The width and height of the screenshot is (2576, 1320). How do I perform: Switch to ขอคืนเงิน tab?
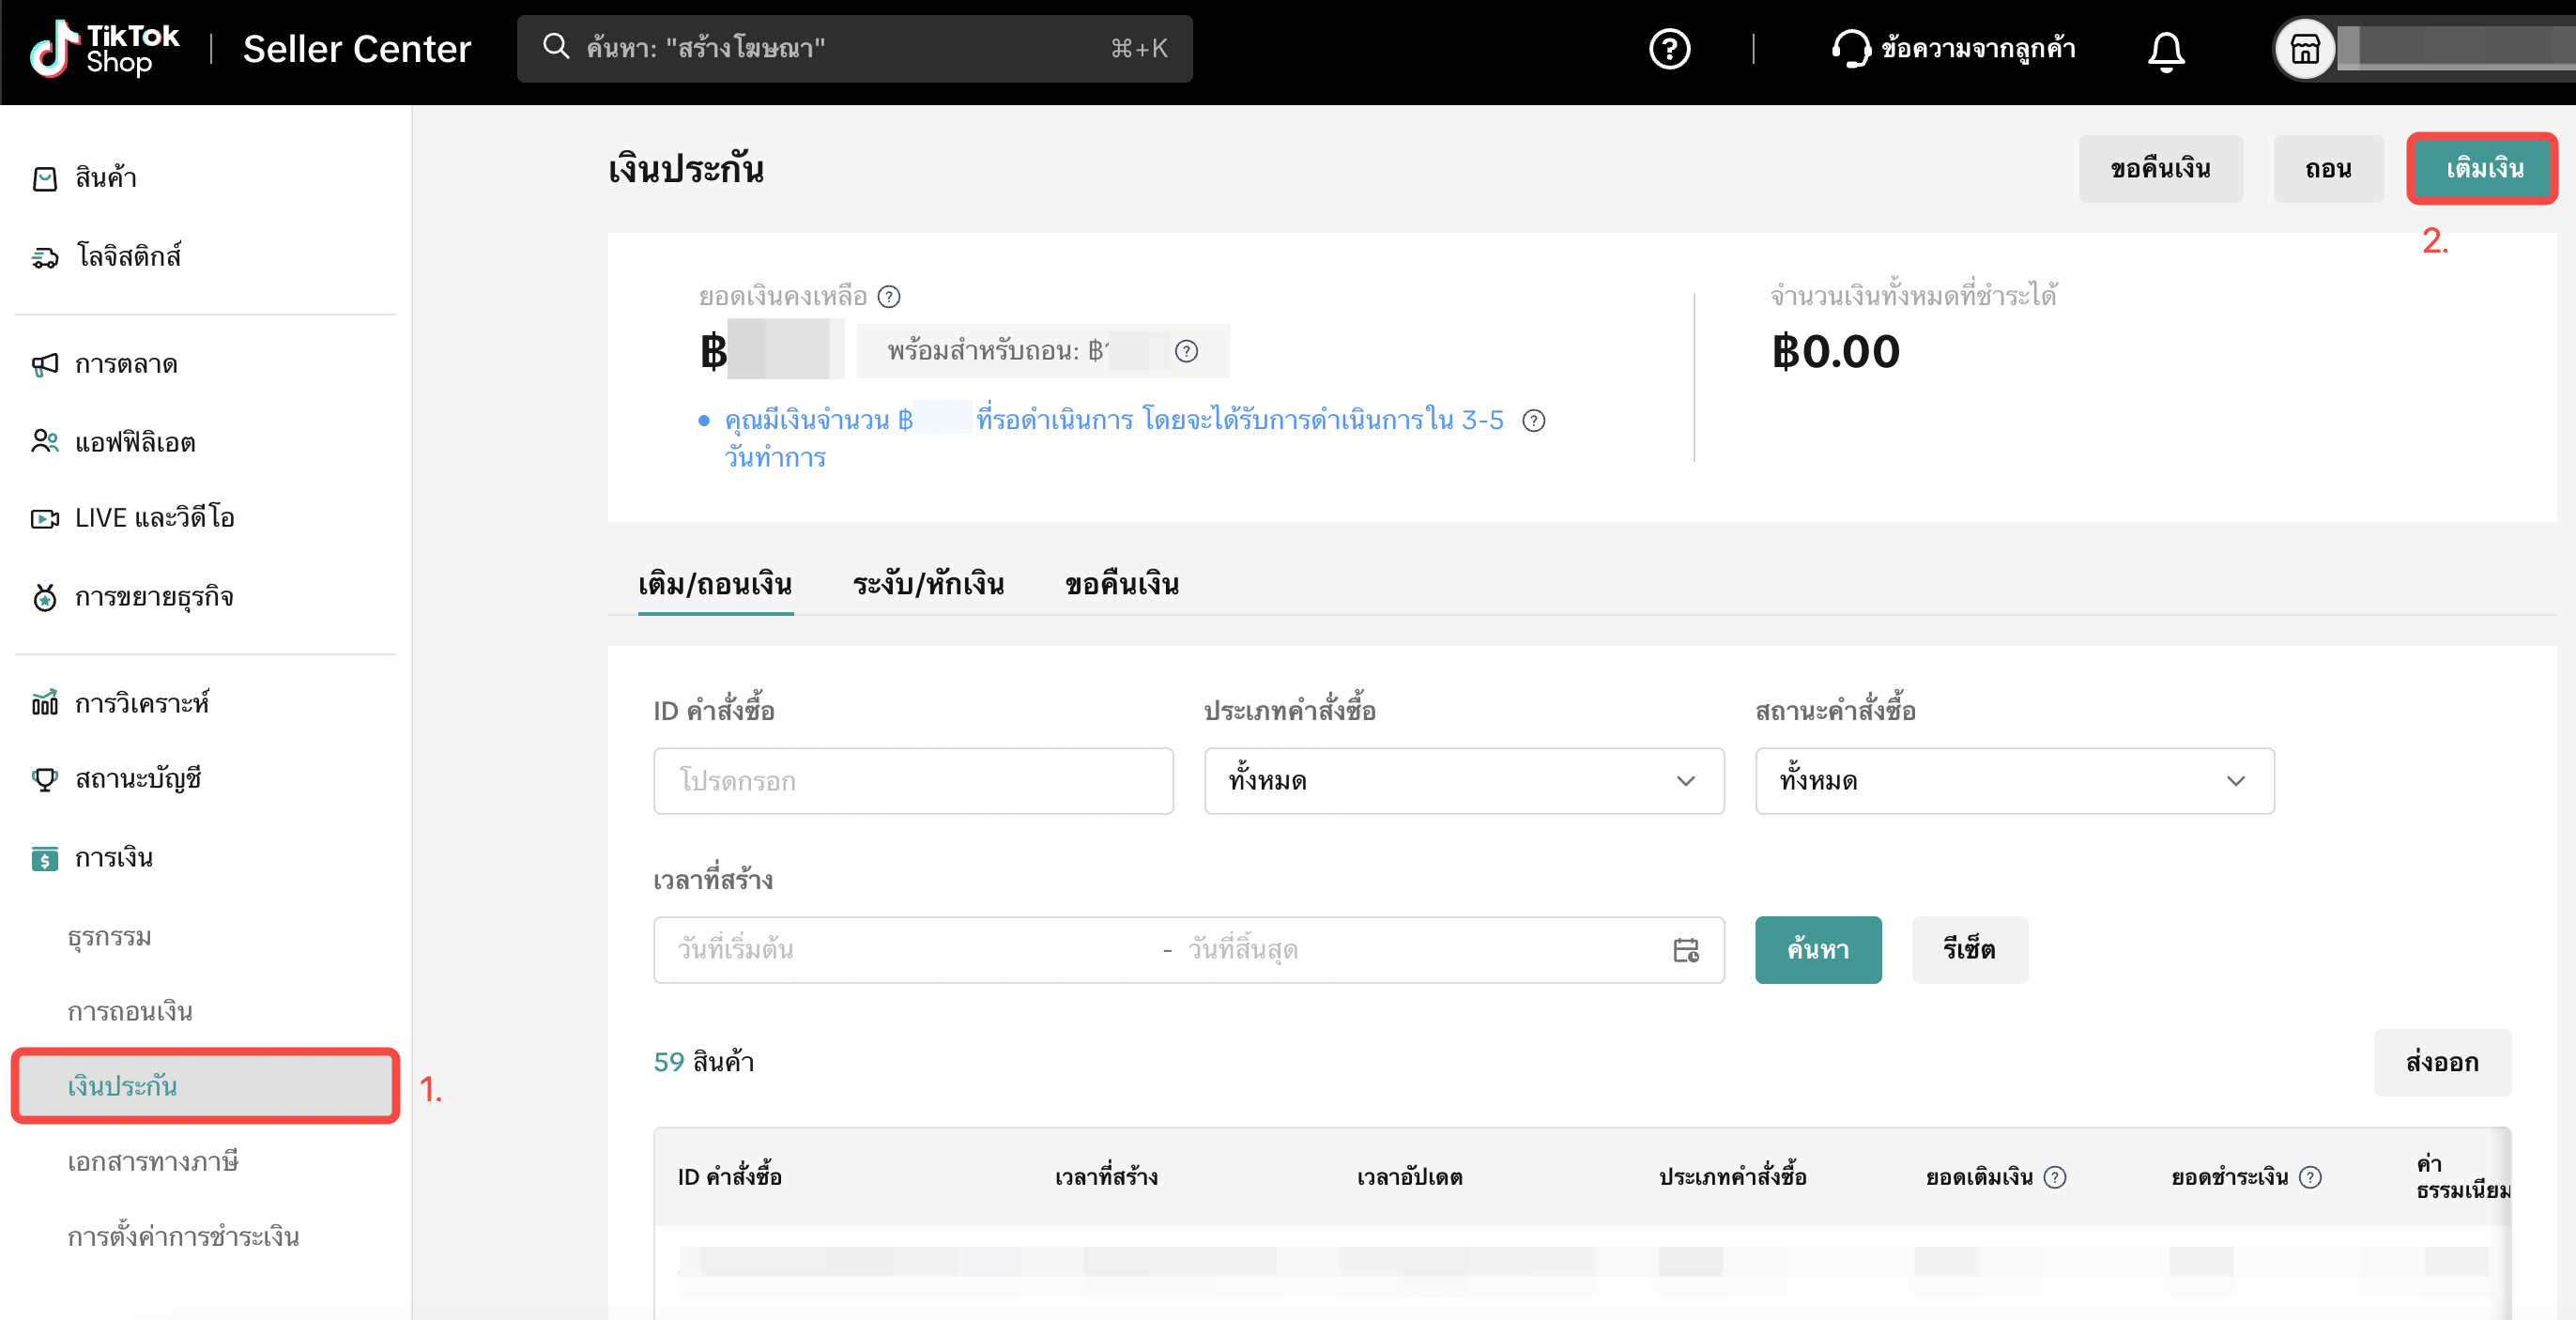[1122, 584]
